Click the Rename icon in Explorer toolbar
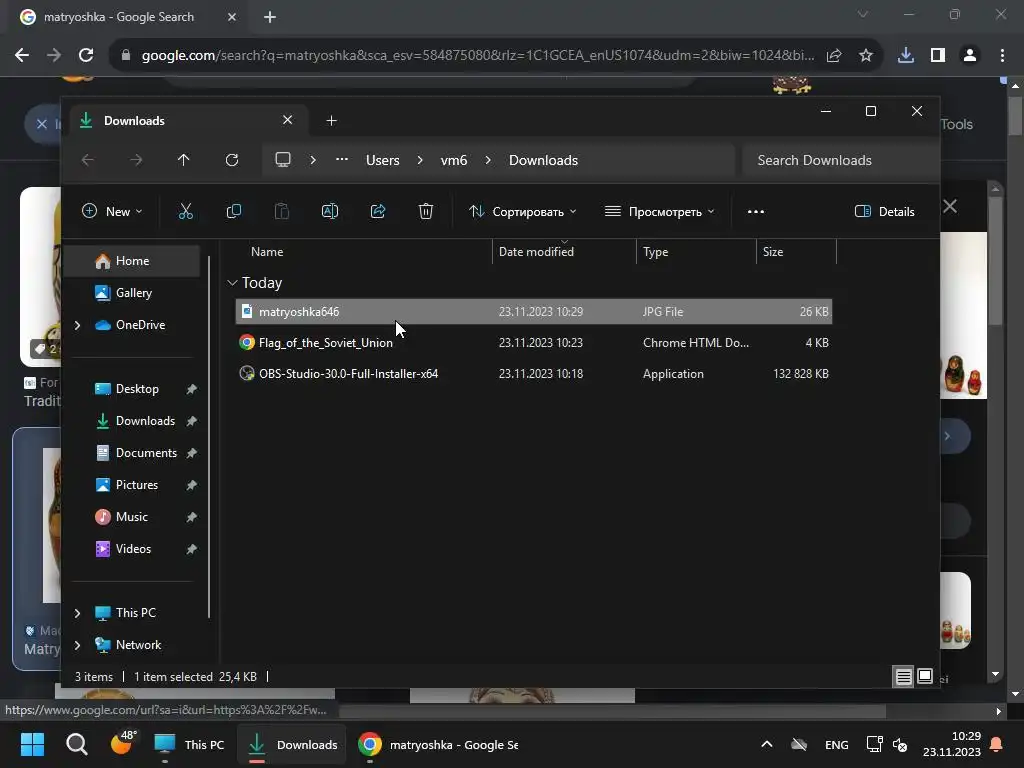The width and height of the screenshot is (1024, 768). point(330,212)
